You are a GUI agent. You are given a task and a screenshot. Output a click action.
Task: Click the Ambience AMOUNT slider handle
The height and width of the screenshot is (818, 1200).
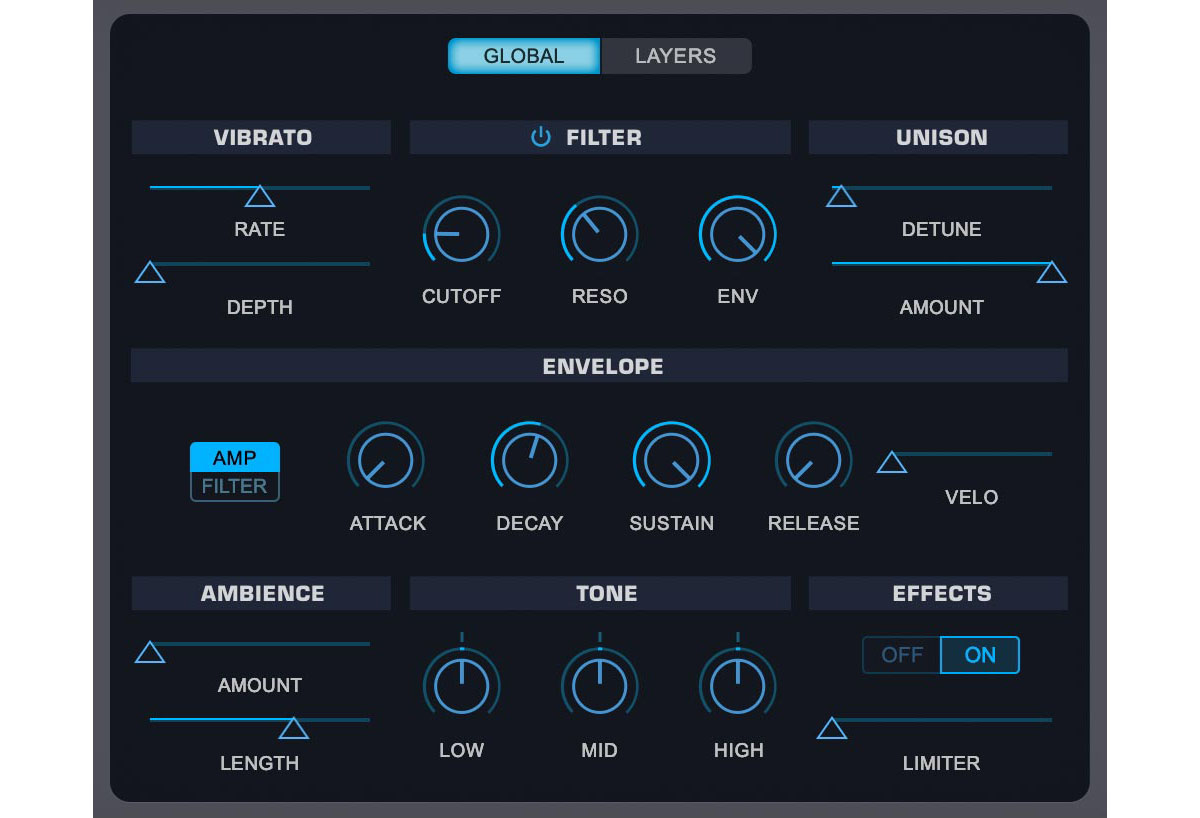tap(150, 652)
